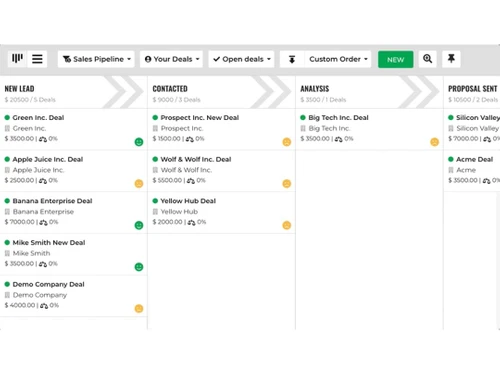500x375 pixels.
Task: Click the Green Inc. company name
Action: pyautogui.click(x=29, y=128)
